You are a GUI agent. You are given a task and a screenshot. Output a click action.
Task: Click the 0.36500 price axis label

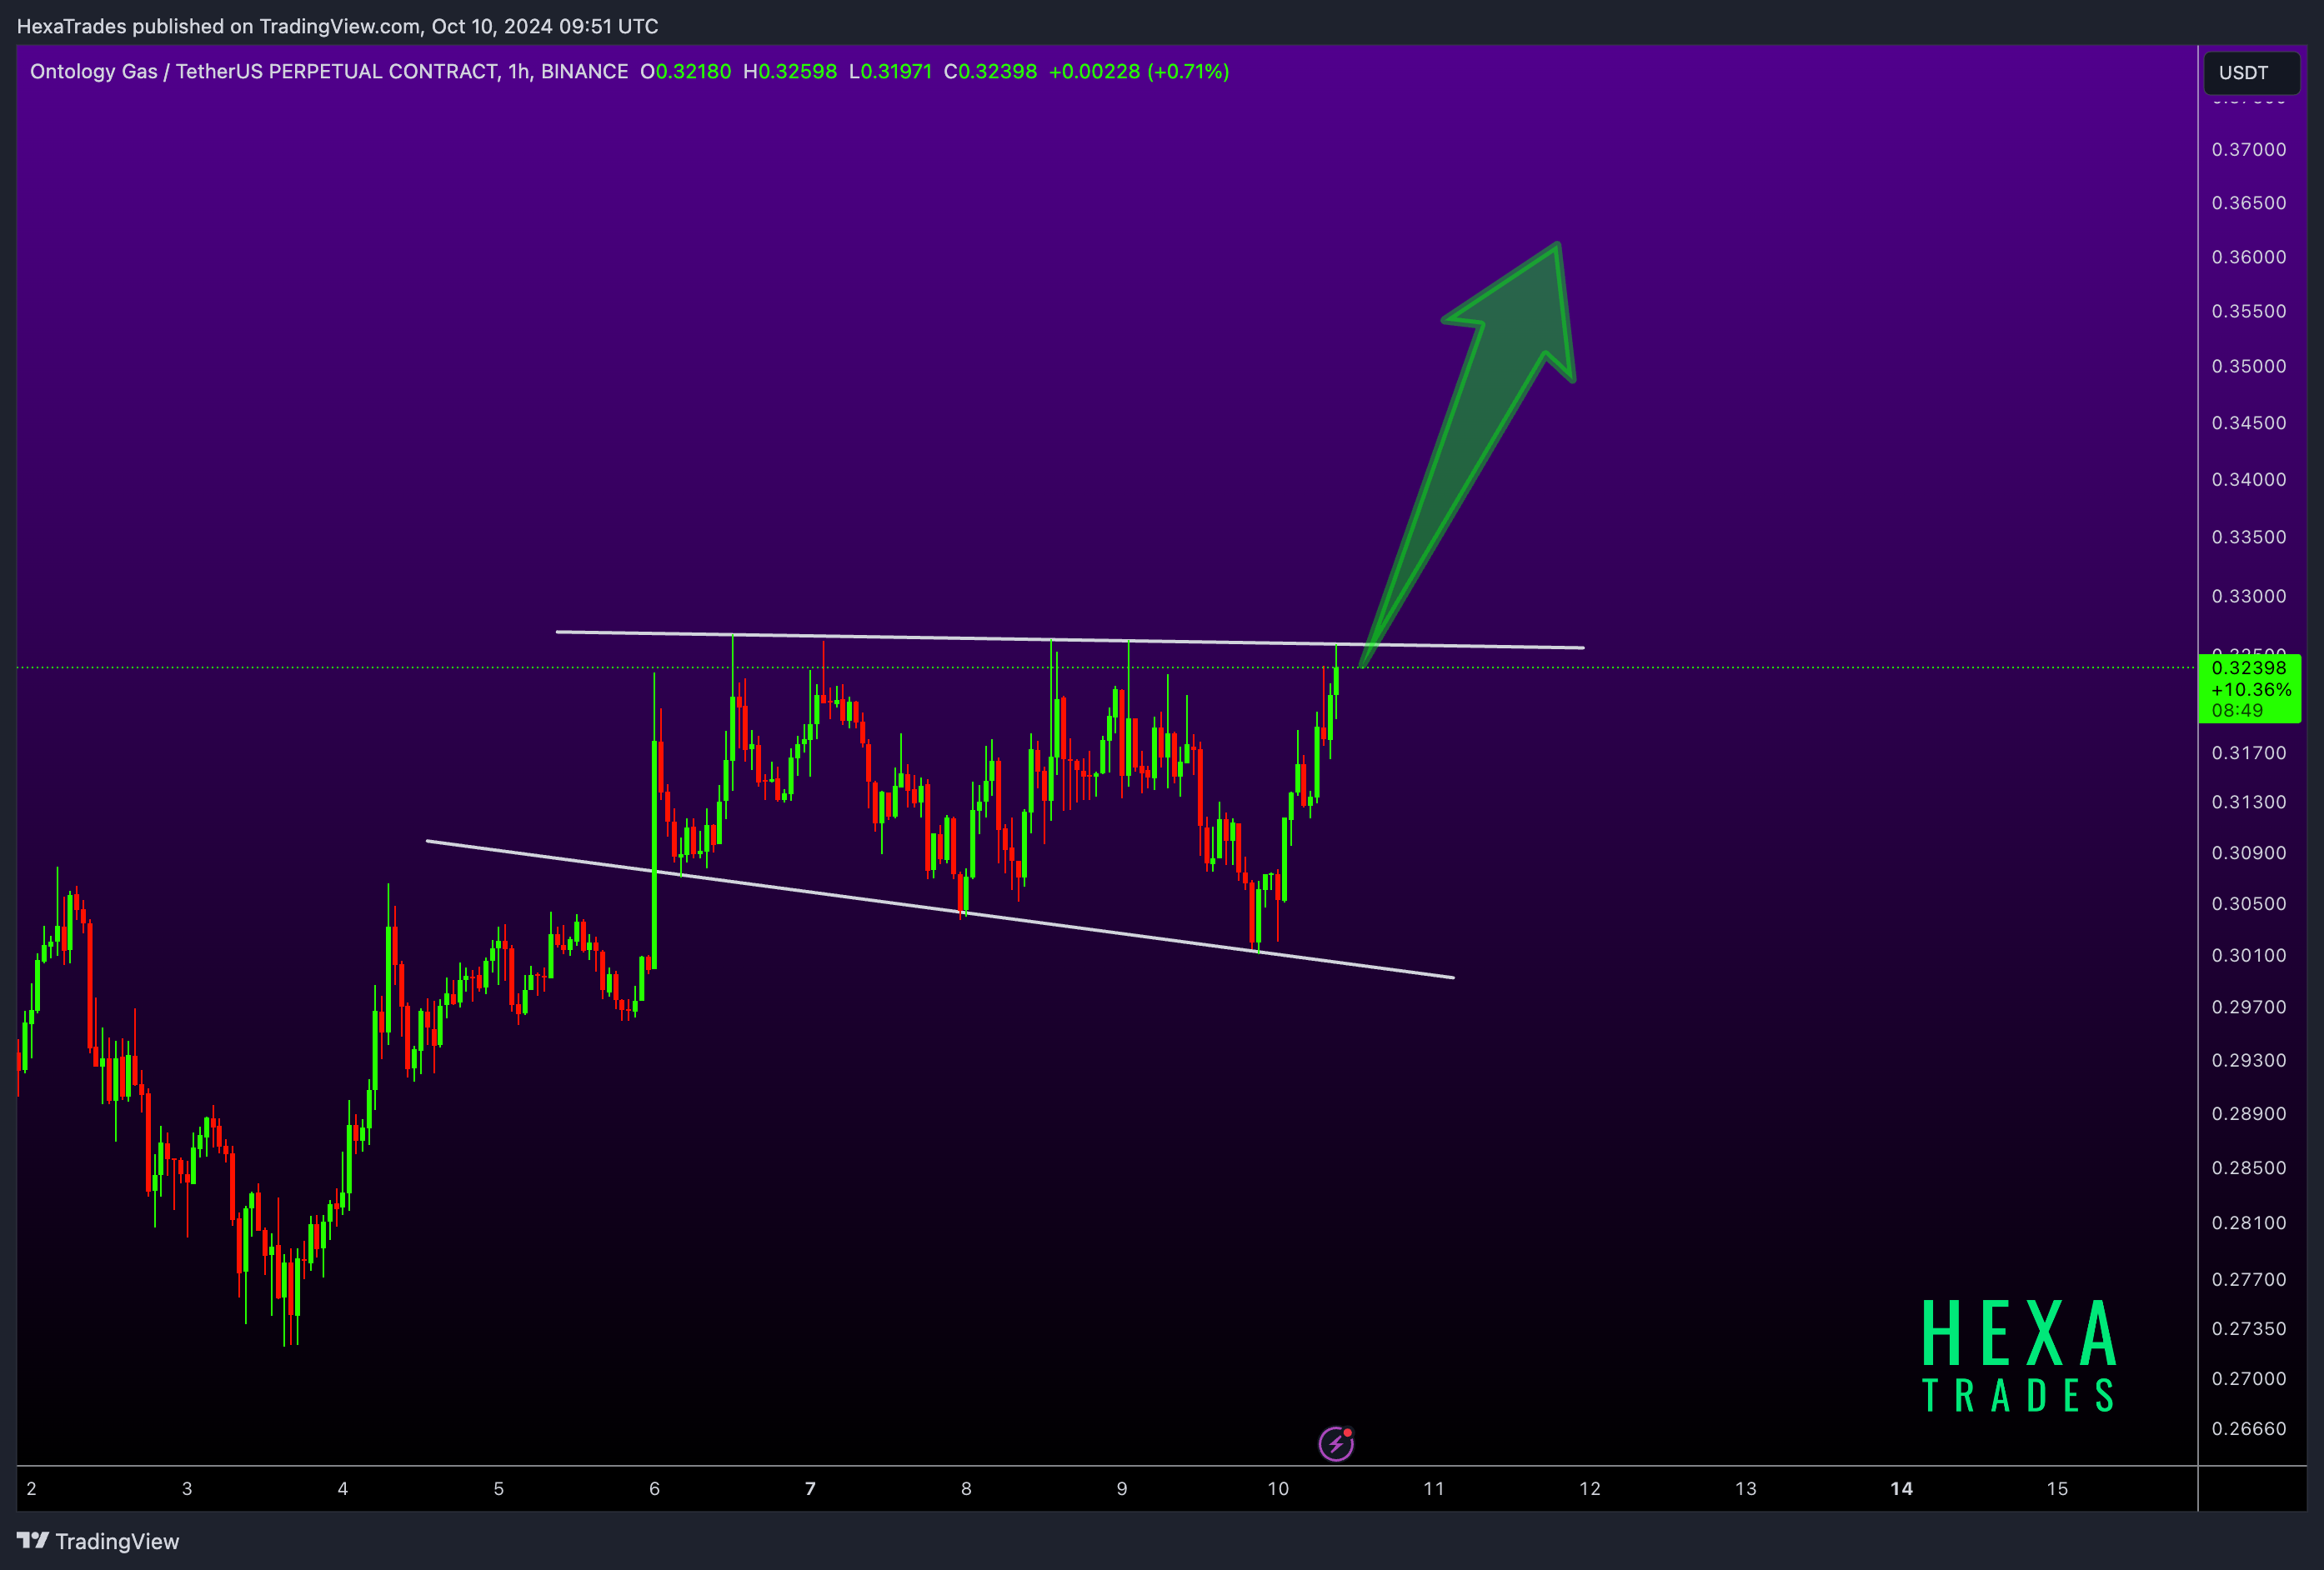[x=2248, y=202]
